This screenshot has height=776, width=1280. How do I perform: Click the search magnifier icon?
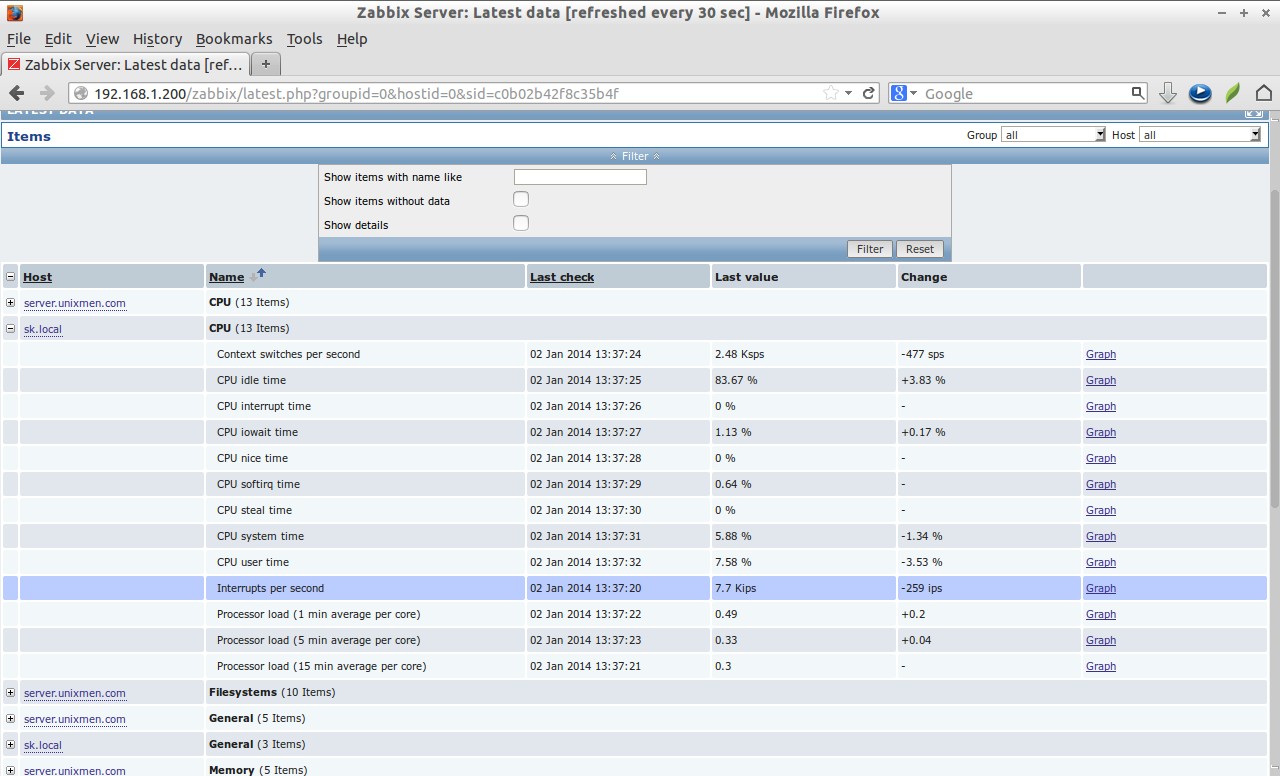point(1137,93)
